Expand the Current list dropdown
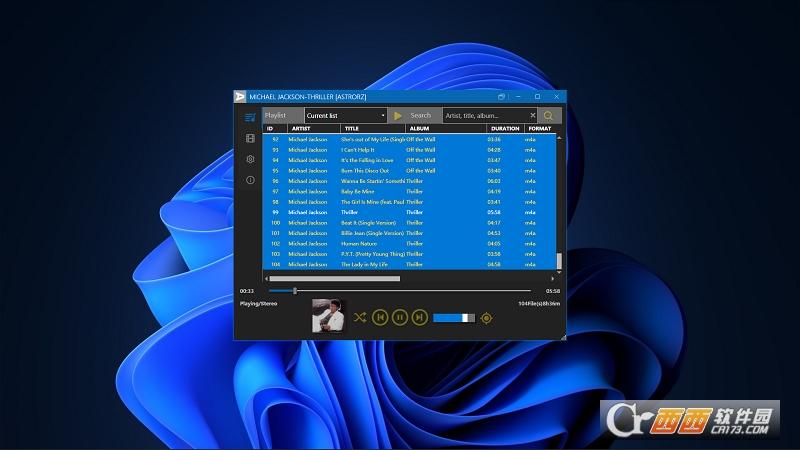The width and height of the screenshot is (800, 450). pyautogui.click(x=345, y=115)
